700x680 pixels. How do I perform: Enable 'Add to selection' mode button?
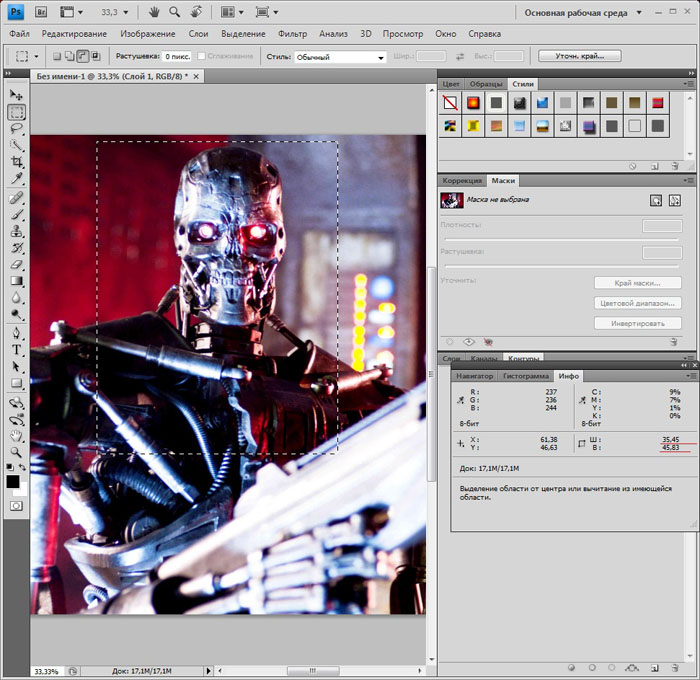68,57
